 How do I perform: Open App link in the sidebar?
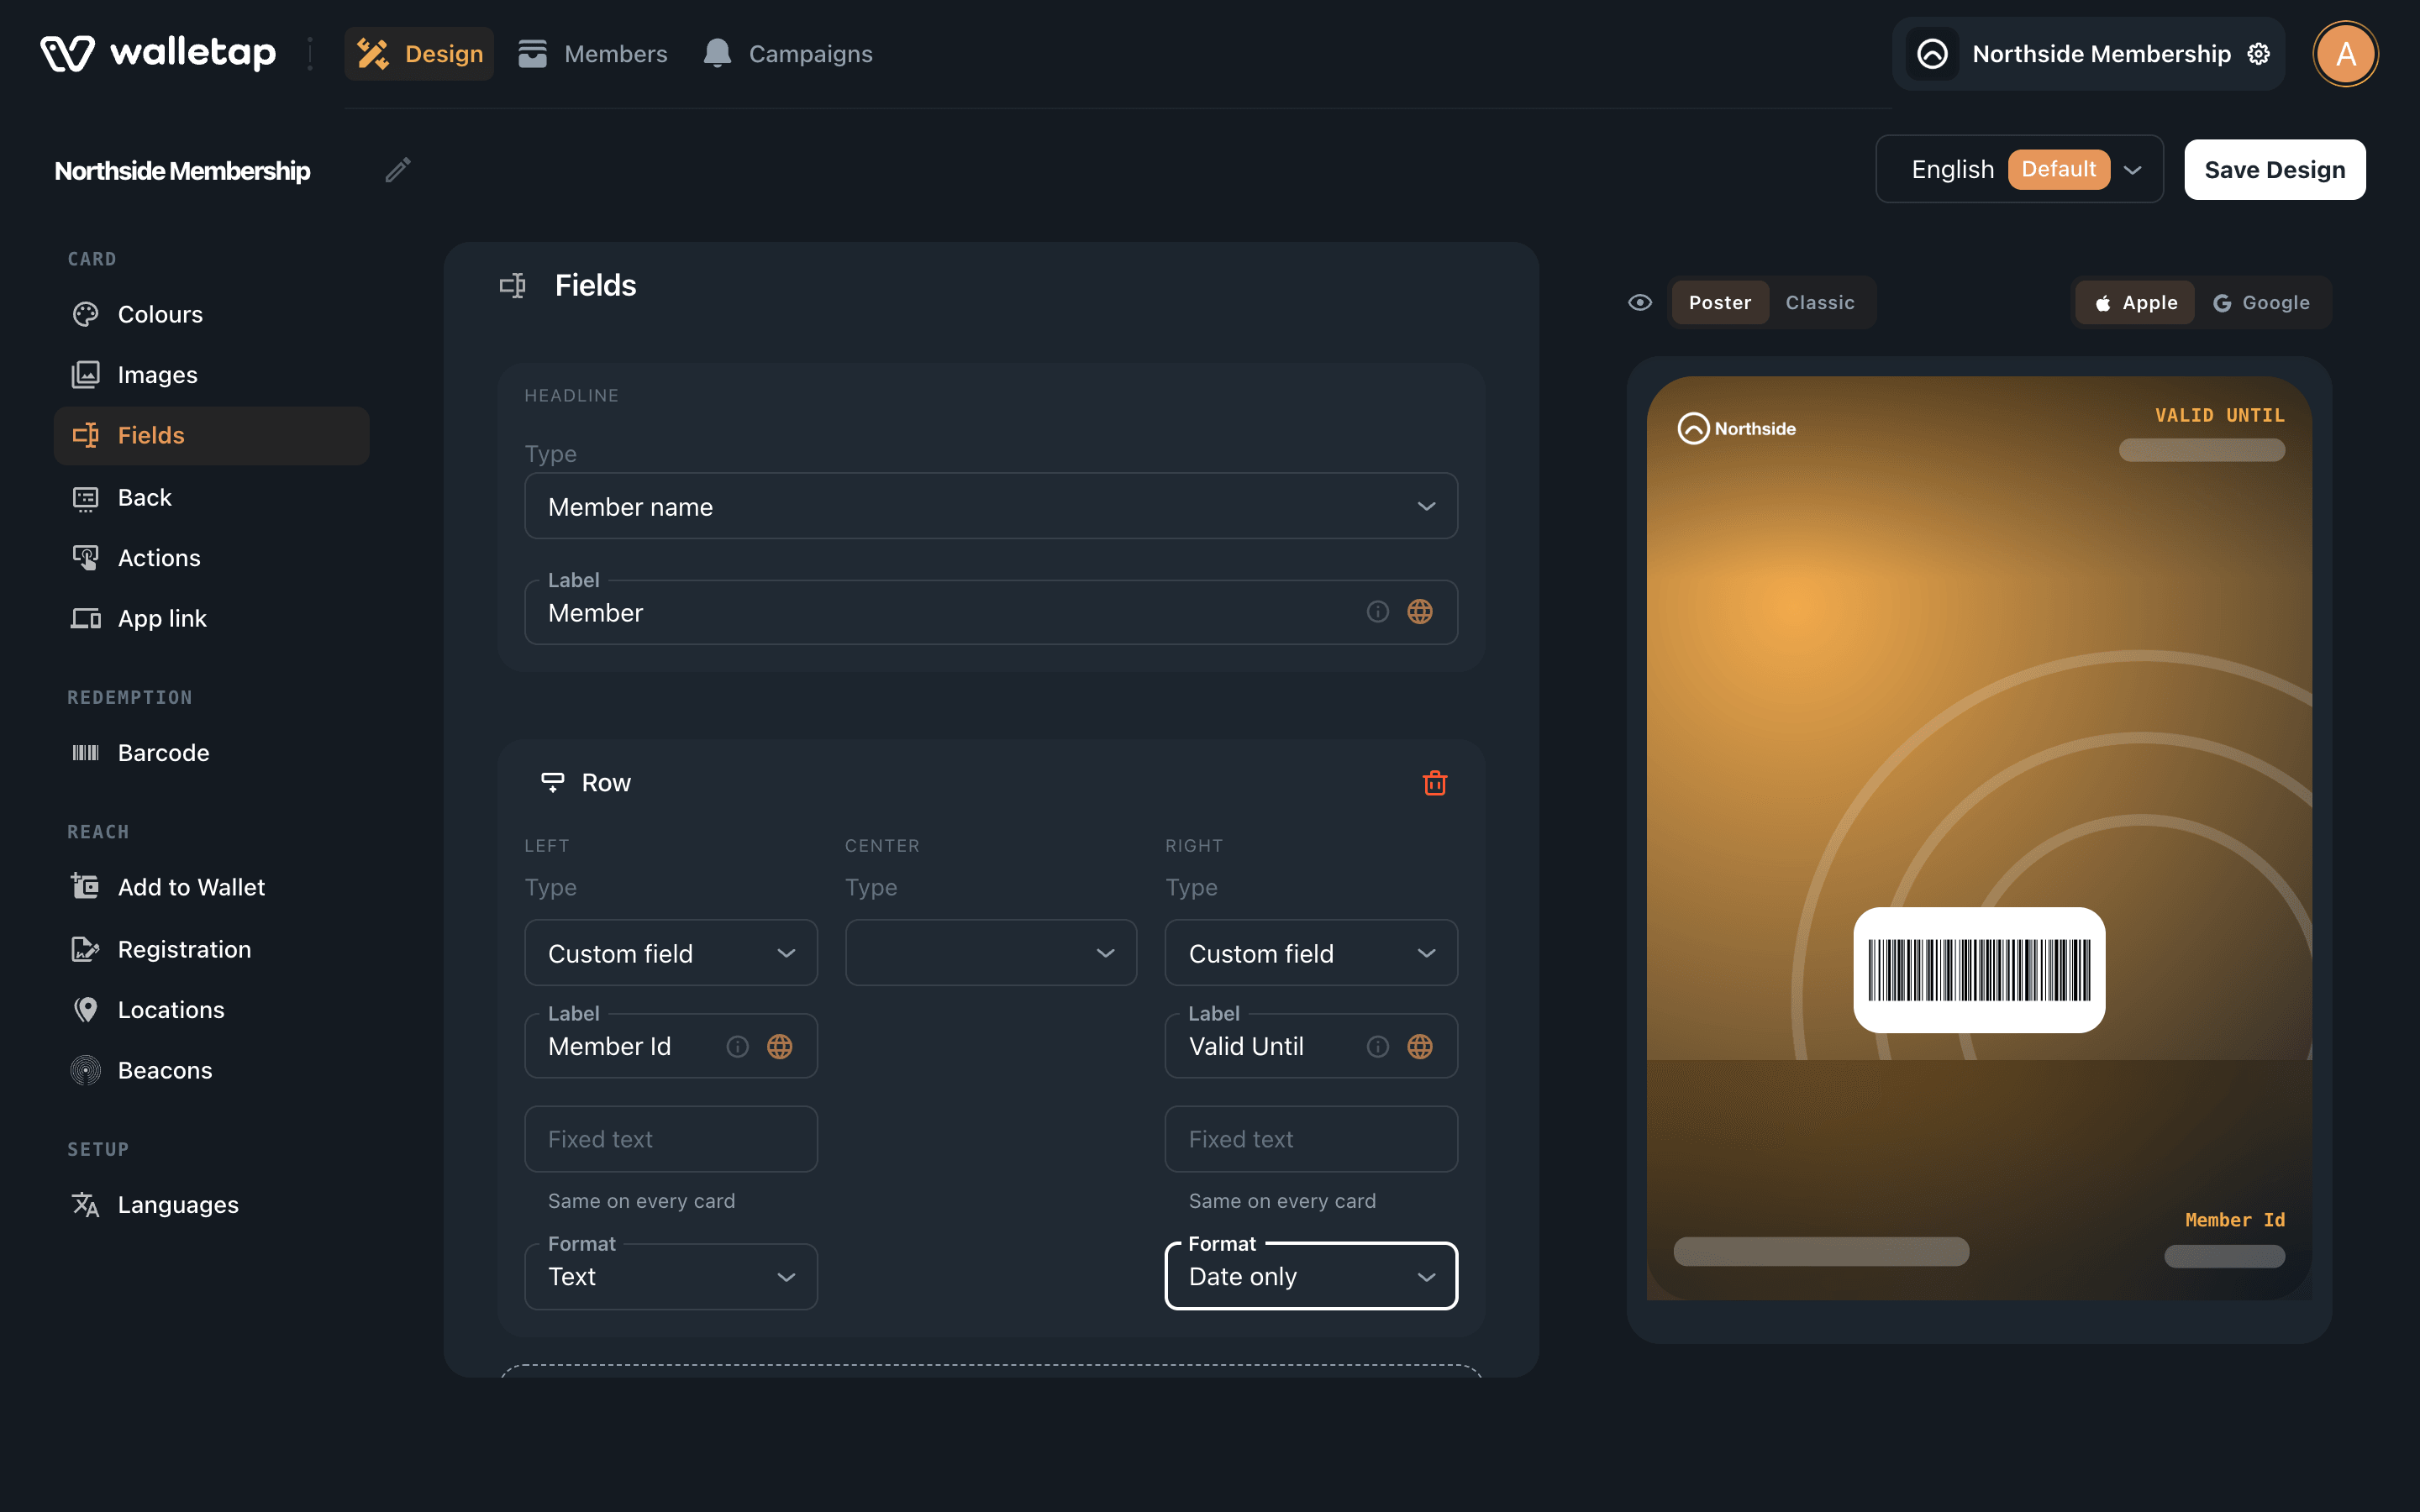pos(211,619)
